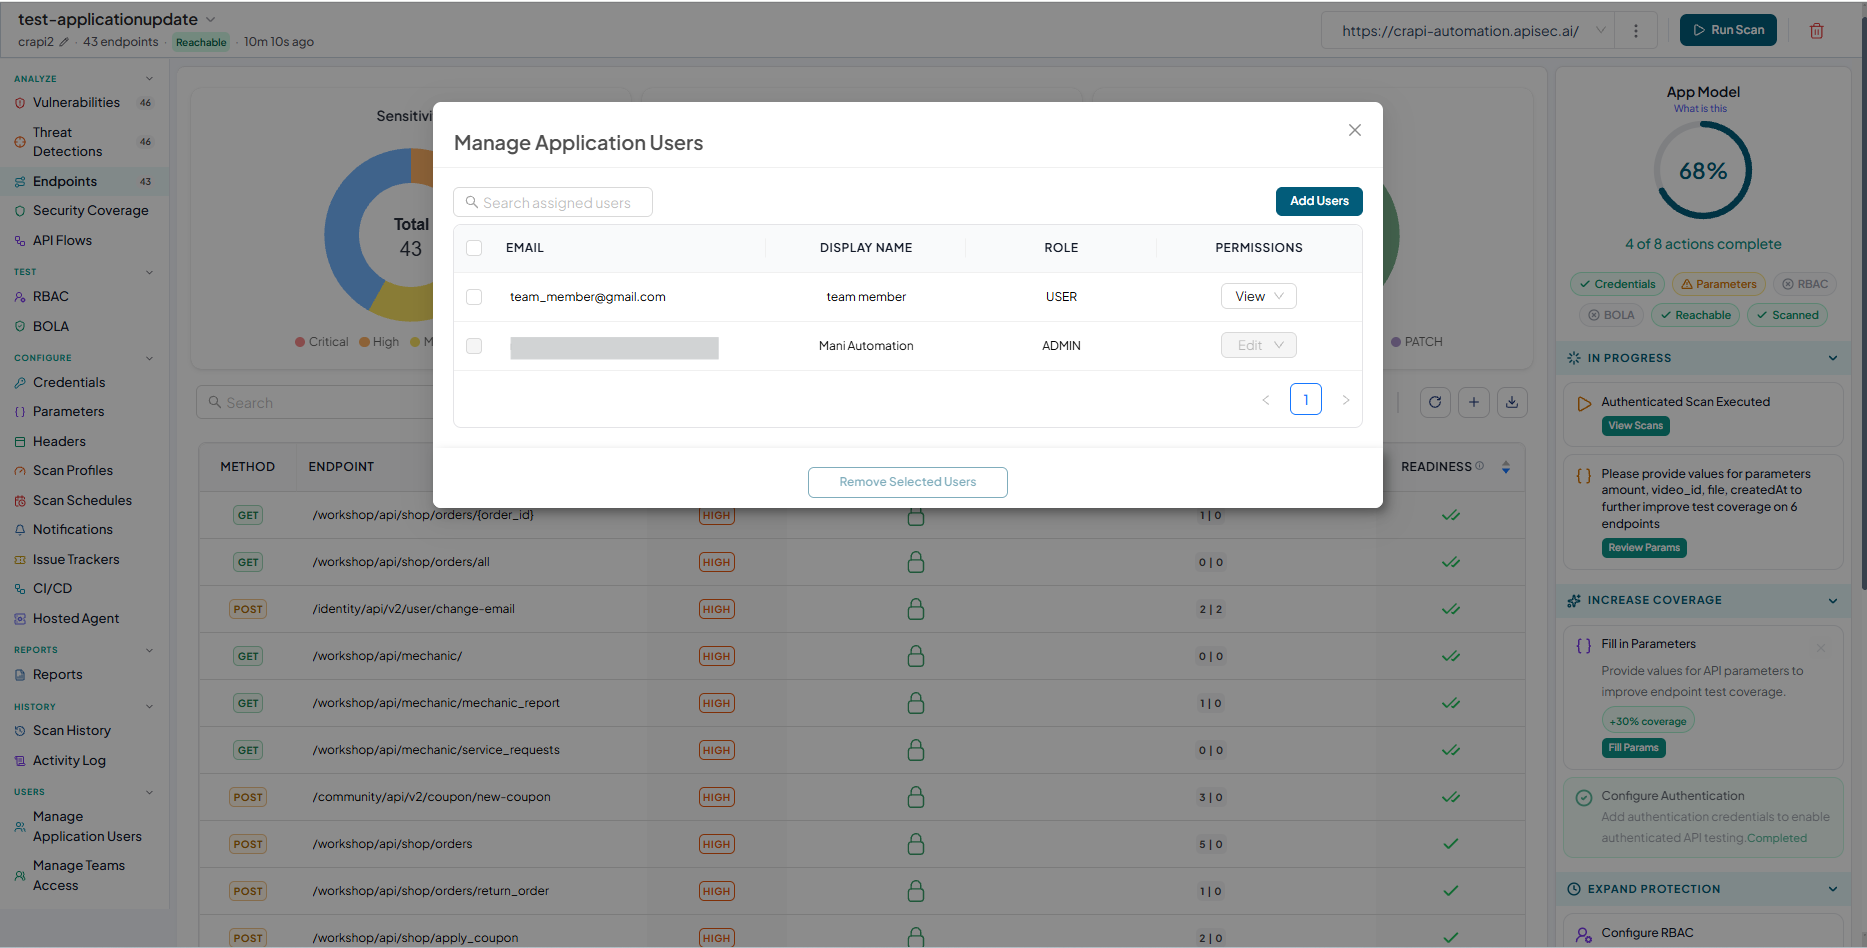The height and width of the screenshot is (948, 1867).
Task: Click the What is this link
Action: point(1700,109)
